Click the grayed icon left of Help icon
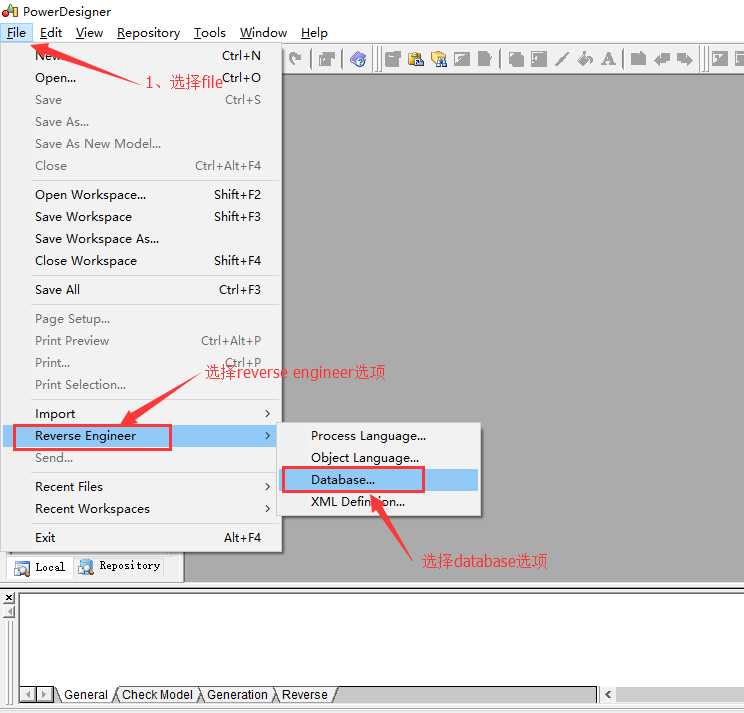This screenshot has height=713, width=744. tap(326, 59)
